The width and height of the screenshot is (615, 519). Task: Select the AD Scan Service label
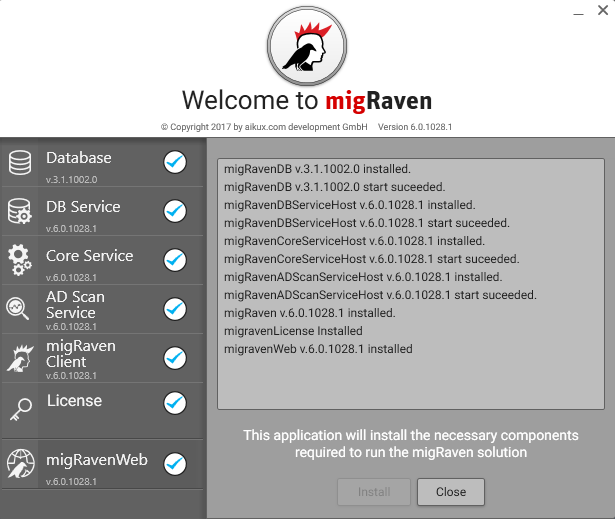(x=75, y=305)
